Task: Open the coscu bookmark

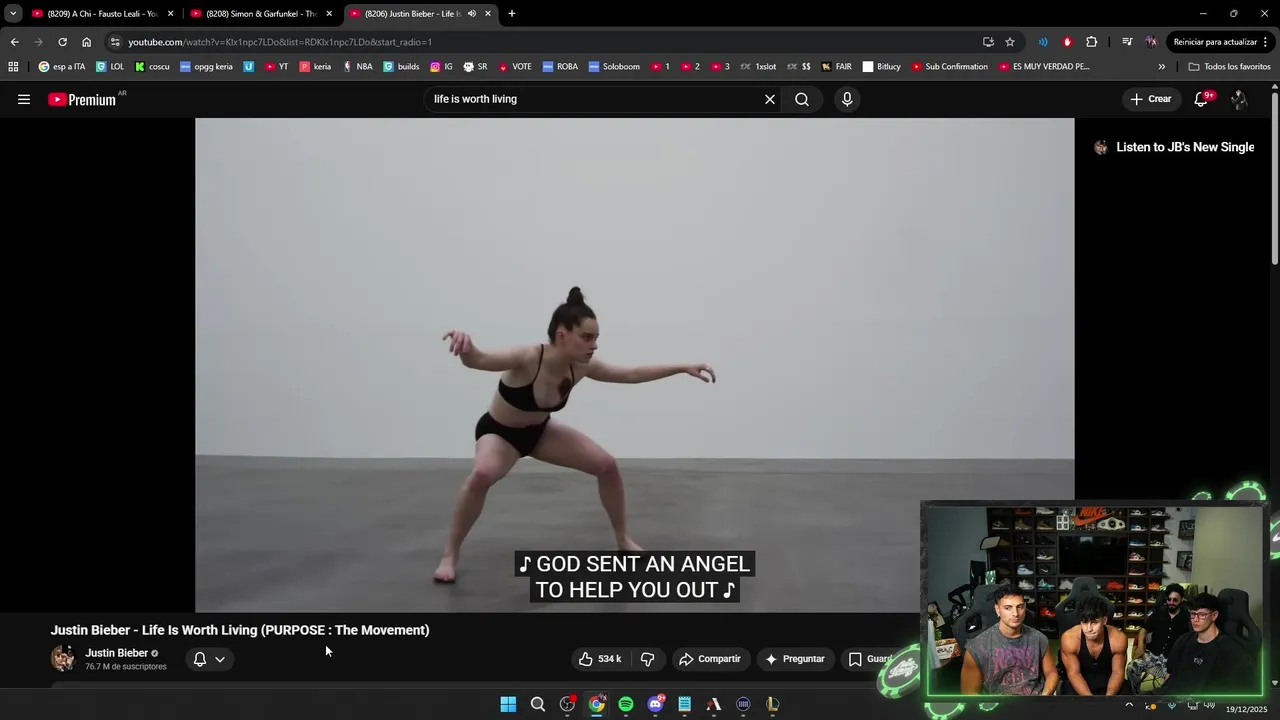Action: [x=152, y=67]
